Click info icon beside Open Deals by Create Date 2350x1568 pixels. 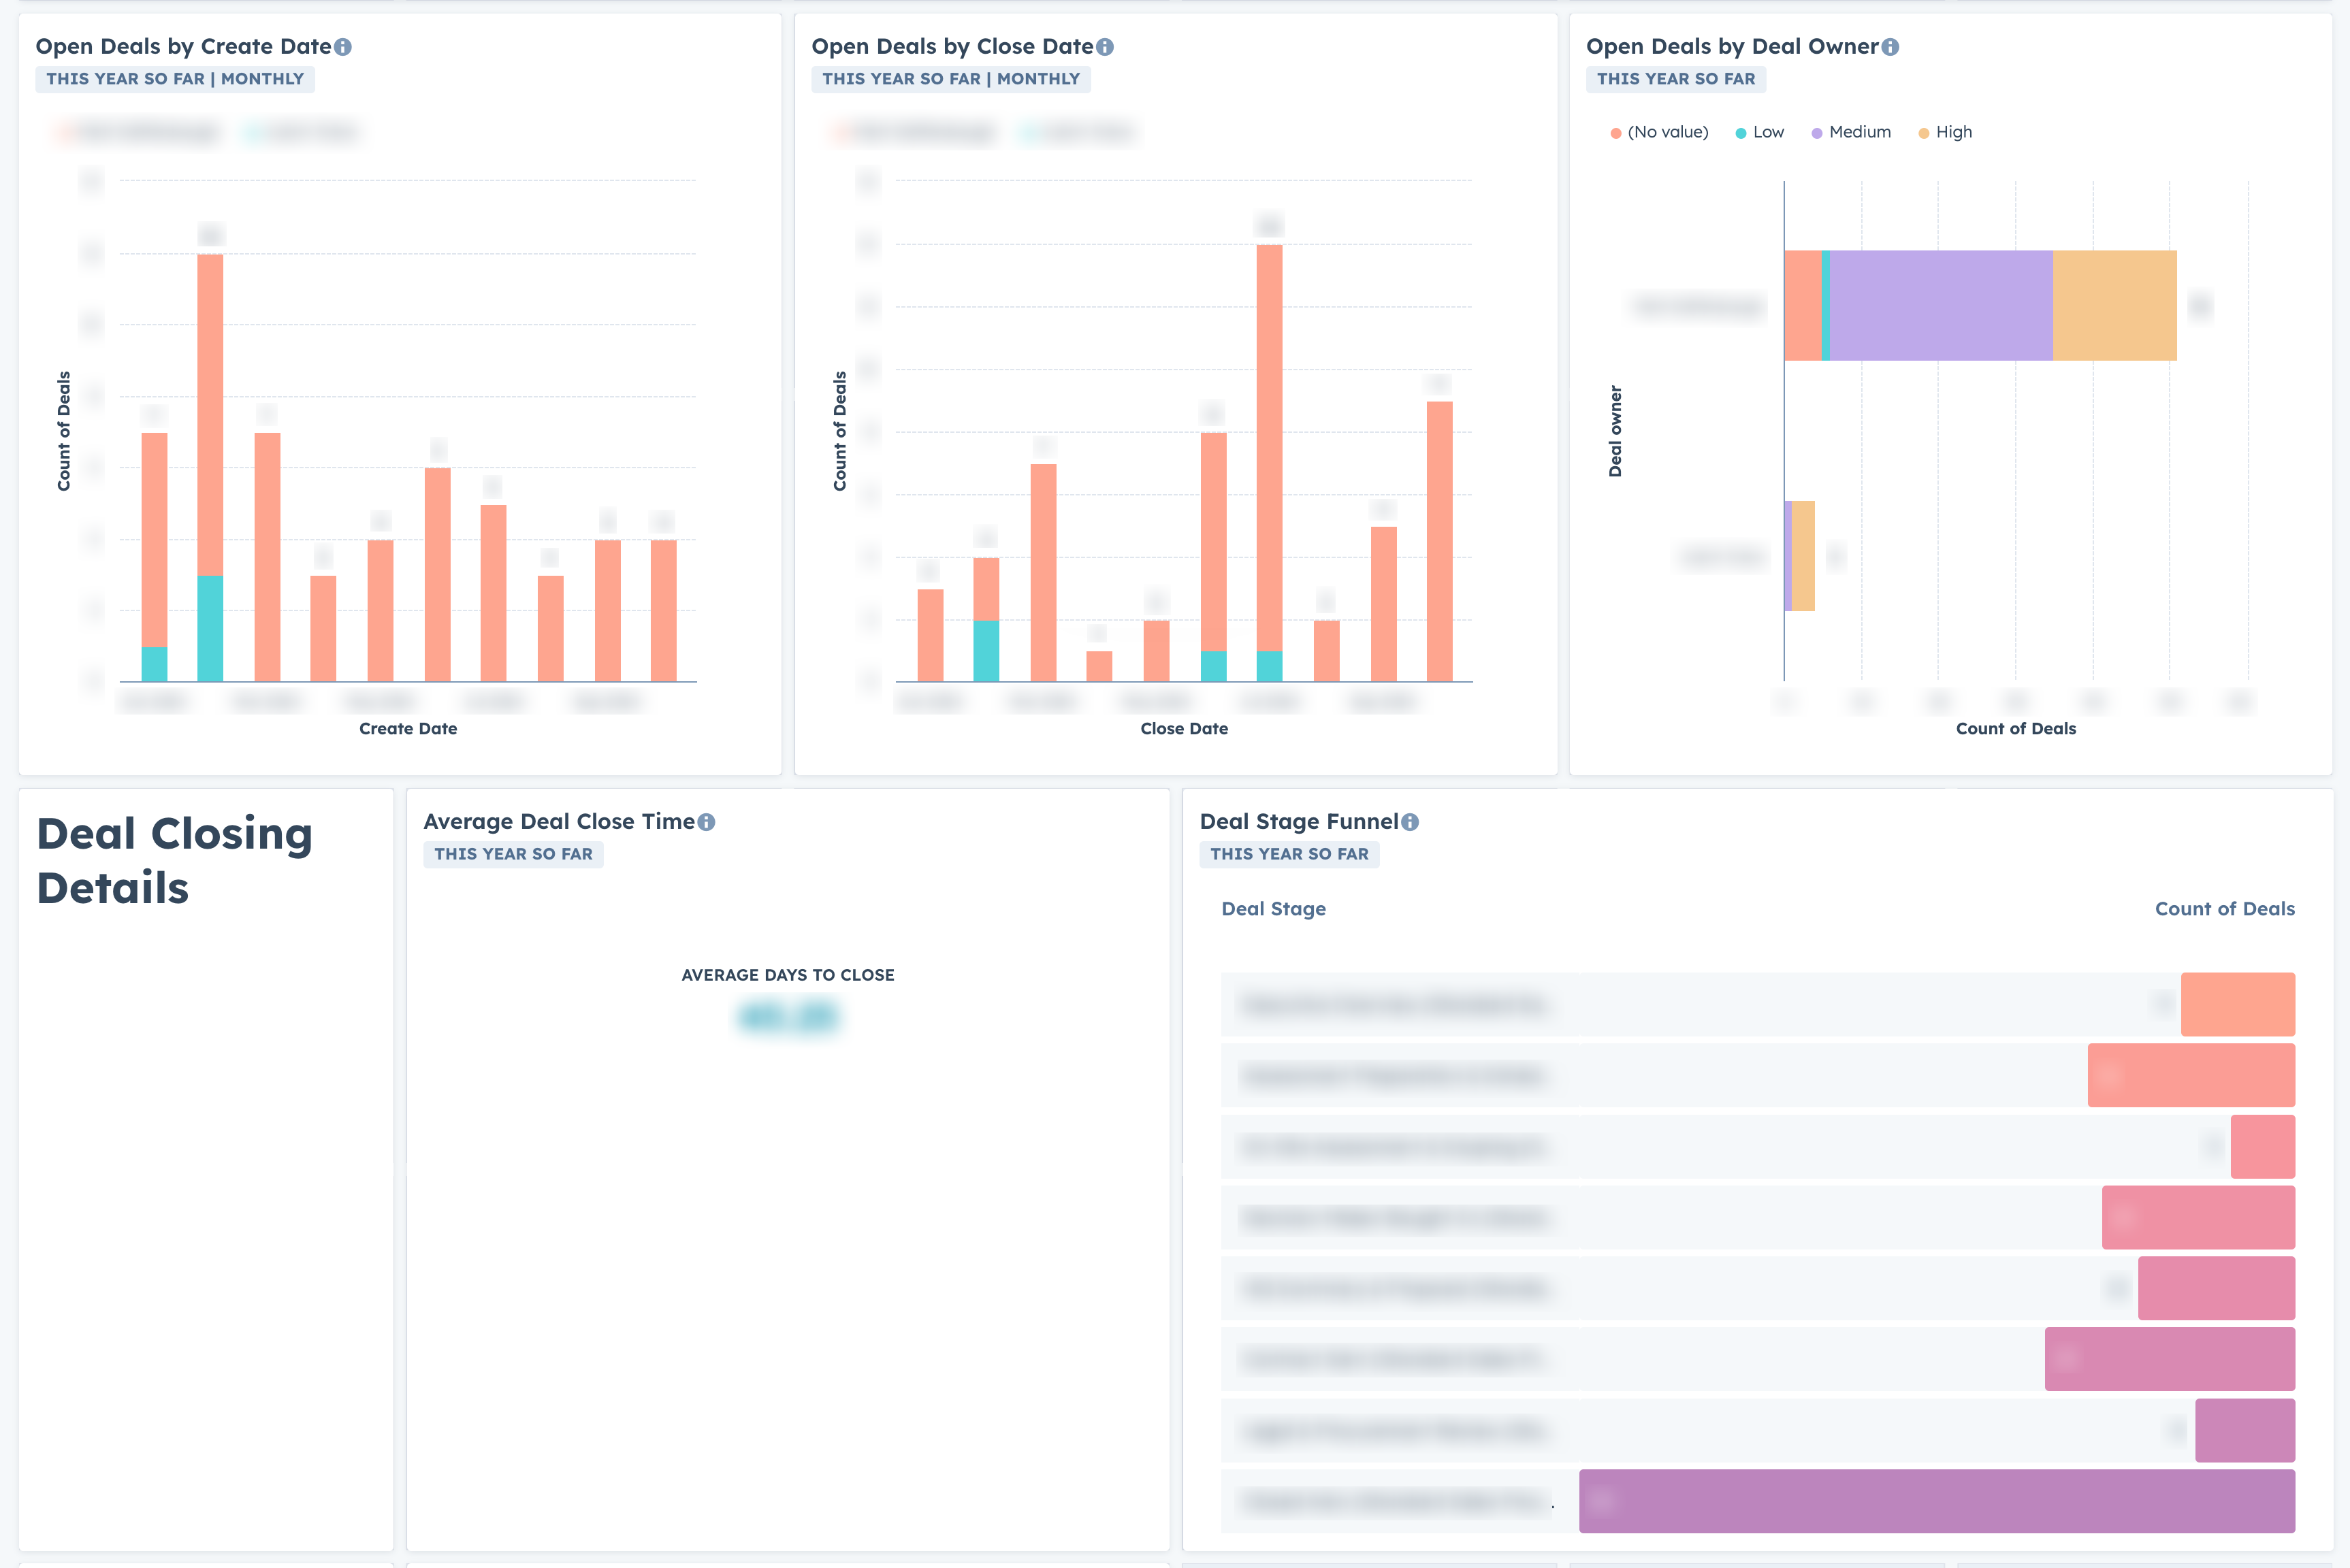point(343,47)
